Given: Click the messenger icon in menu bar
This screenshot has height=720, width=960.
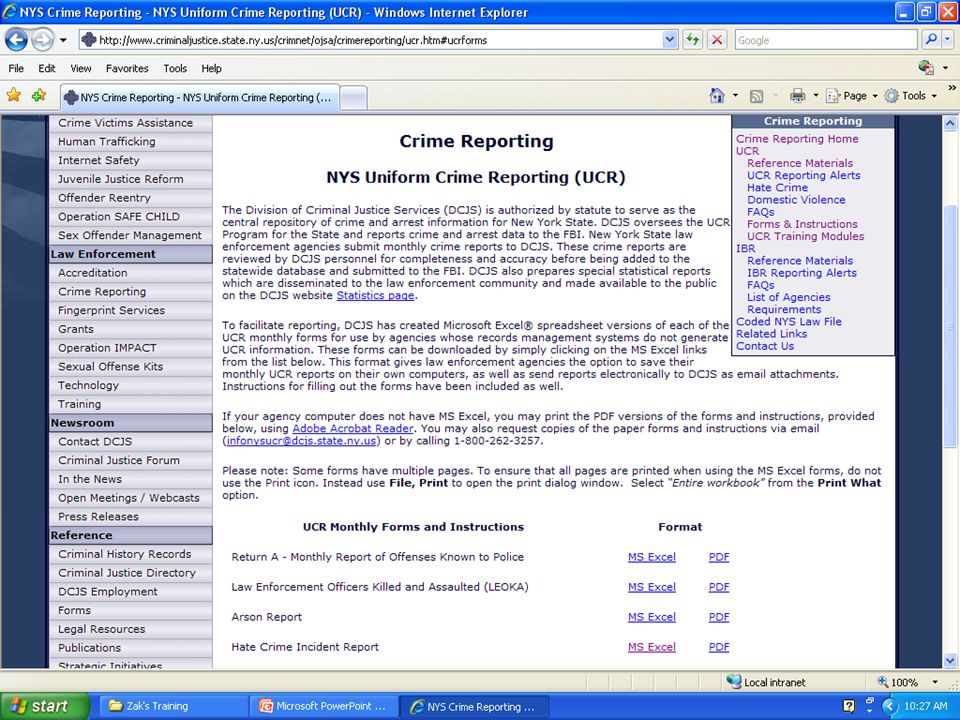Looking at the screenshot, I should (x=926, y=67).
